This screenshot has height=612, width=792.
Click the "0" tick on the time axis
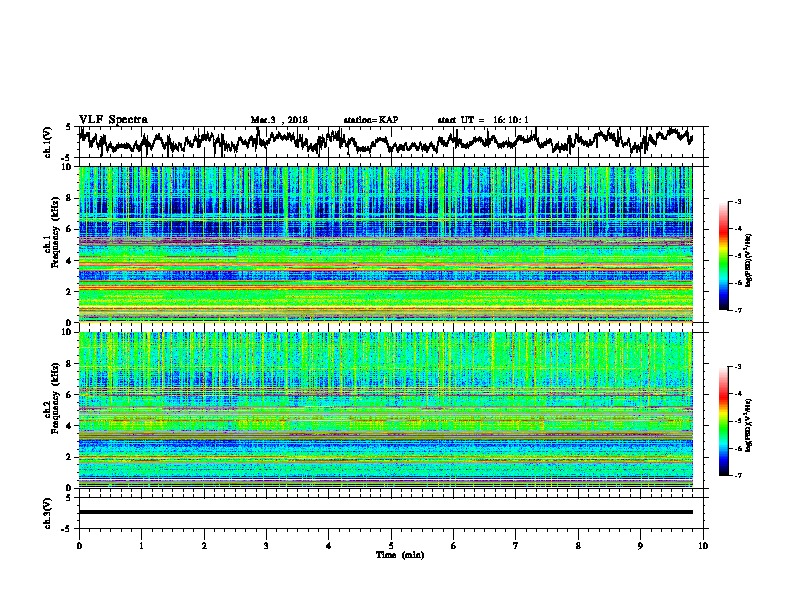[79, 546]
